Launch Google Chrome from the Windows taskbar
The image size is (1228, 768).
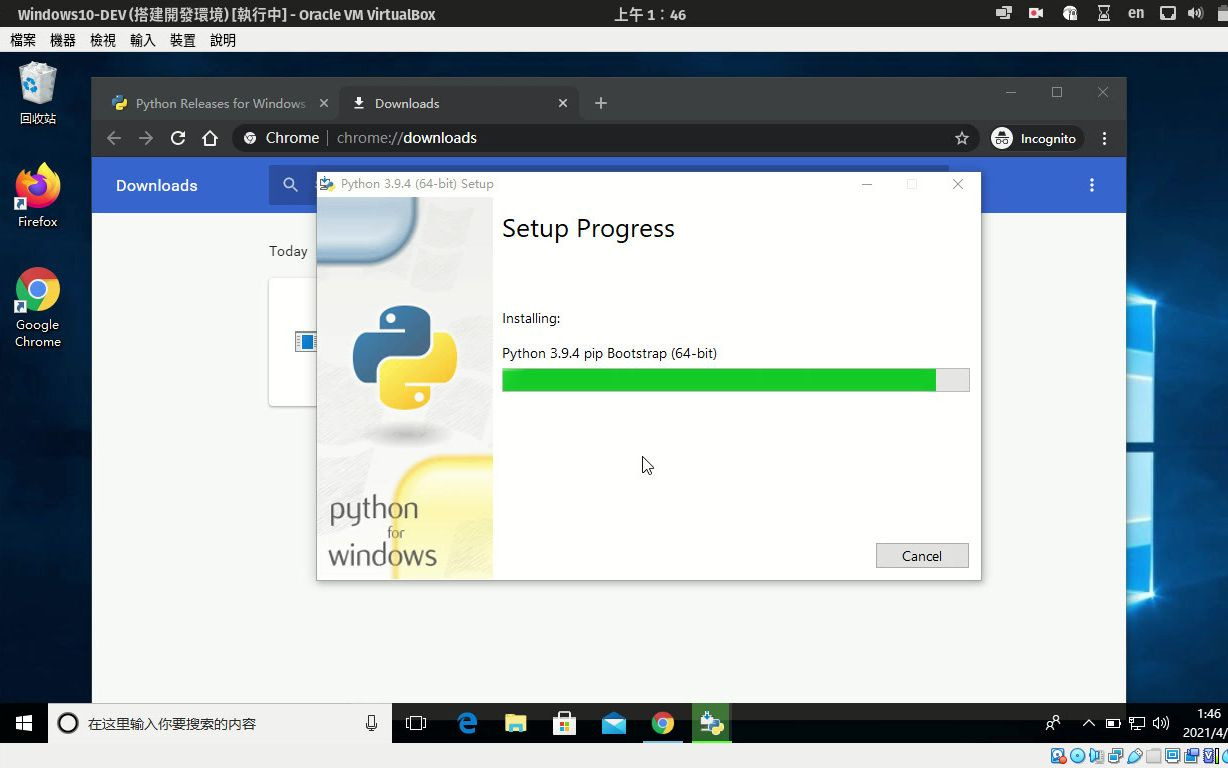pos(663,722)
